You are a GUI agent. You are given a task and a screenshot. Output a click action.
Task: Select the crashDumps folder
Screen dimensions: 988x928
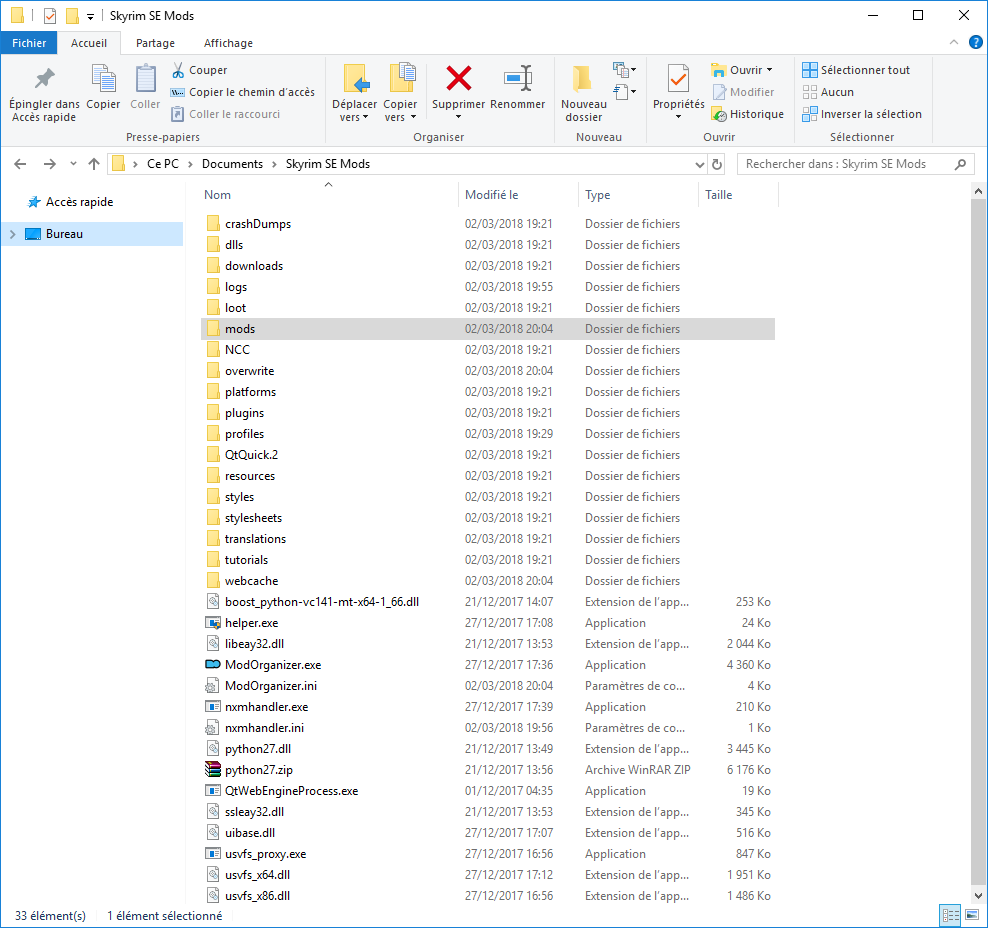click(488, 224)
